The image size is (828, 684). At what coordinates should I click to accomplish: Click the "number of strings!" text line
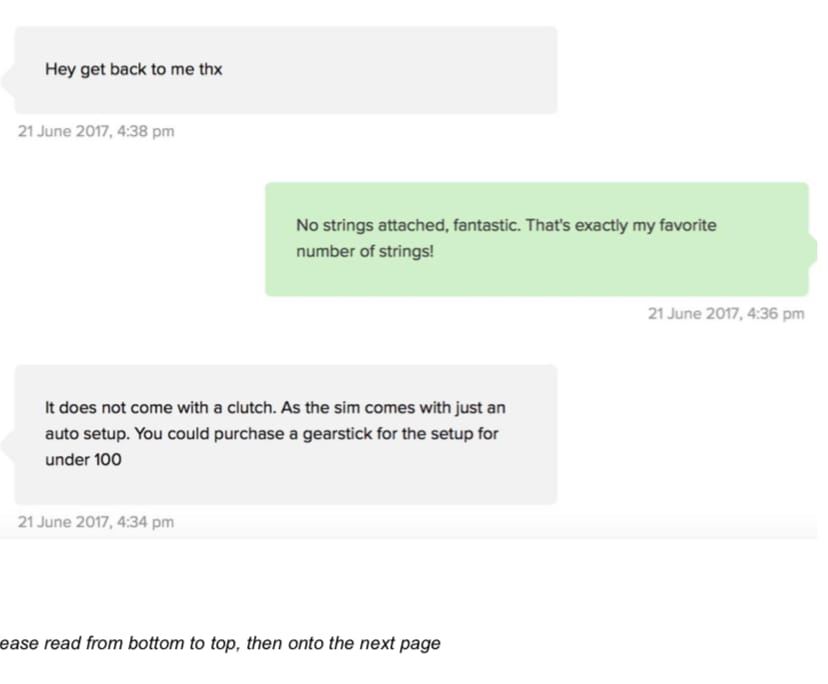tap(365, 252)
